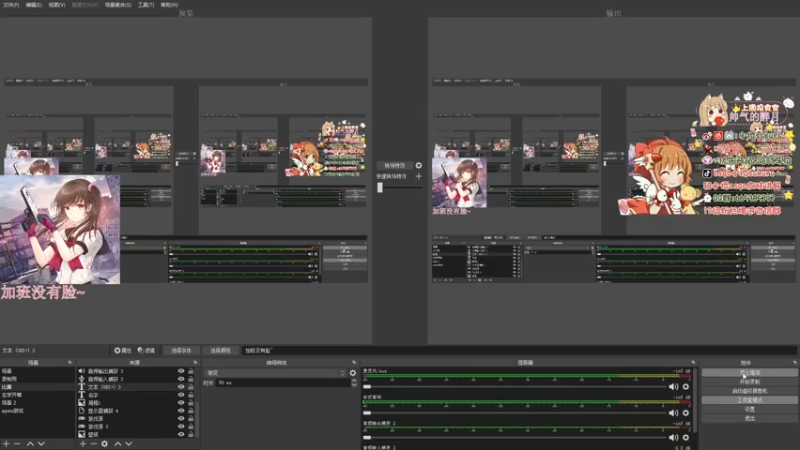Click the 麦克风/Aux volume slider
The width and height of the screenshot is (800, 450).
(x=515, y=387)
